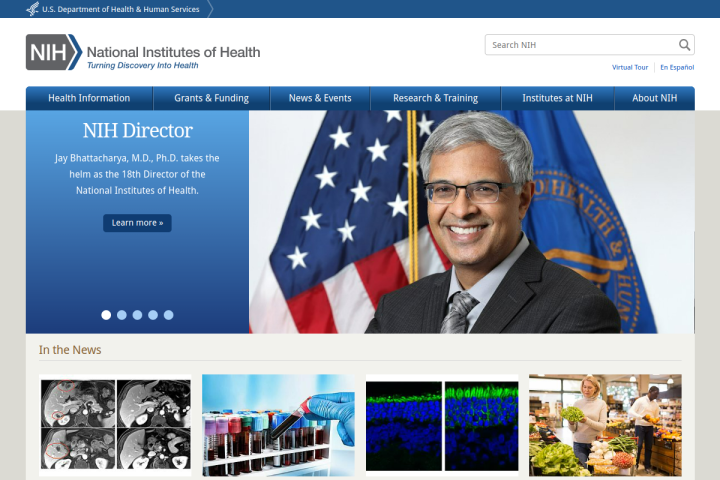Open U.S. Department of Health & Human Services link
The image size is (720, 480).
(x=121, y=9)
